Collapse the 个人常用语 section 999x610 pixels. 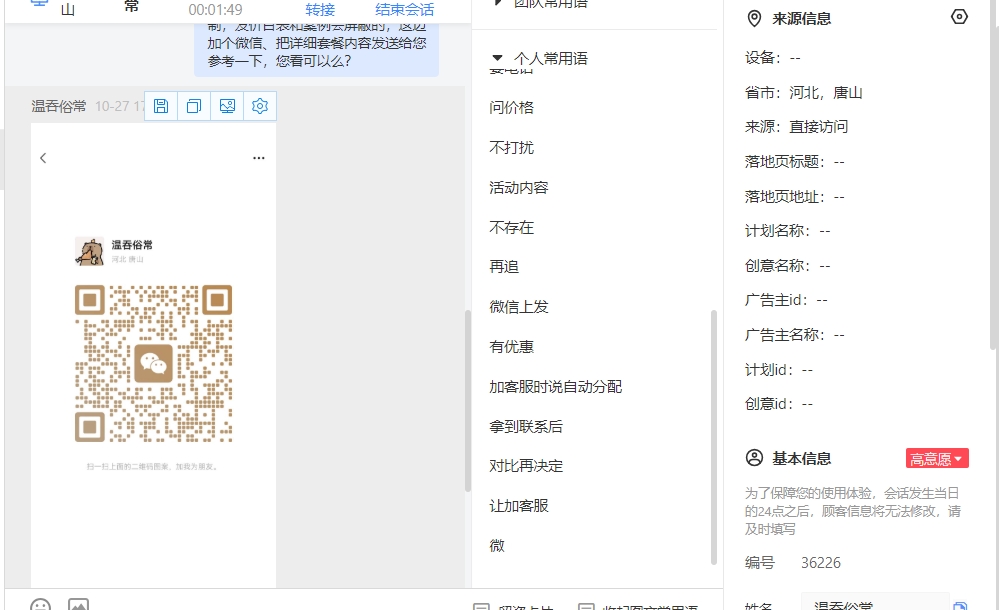point(498,59)
